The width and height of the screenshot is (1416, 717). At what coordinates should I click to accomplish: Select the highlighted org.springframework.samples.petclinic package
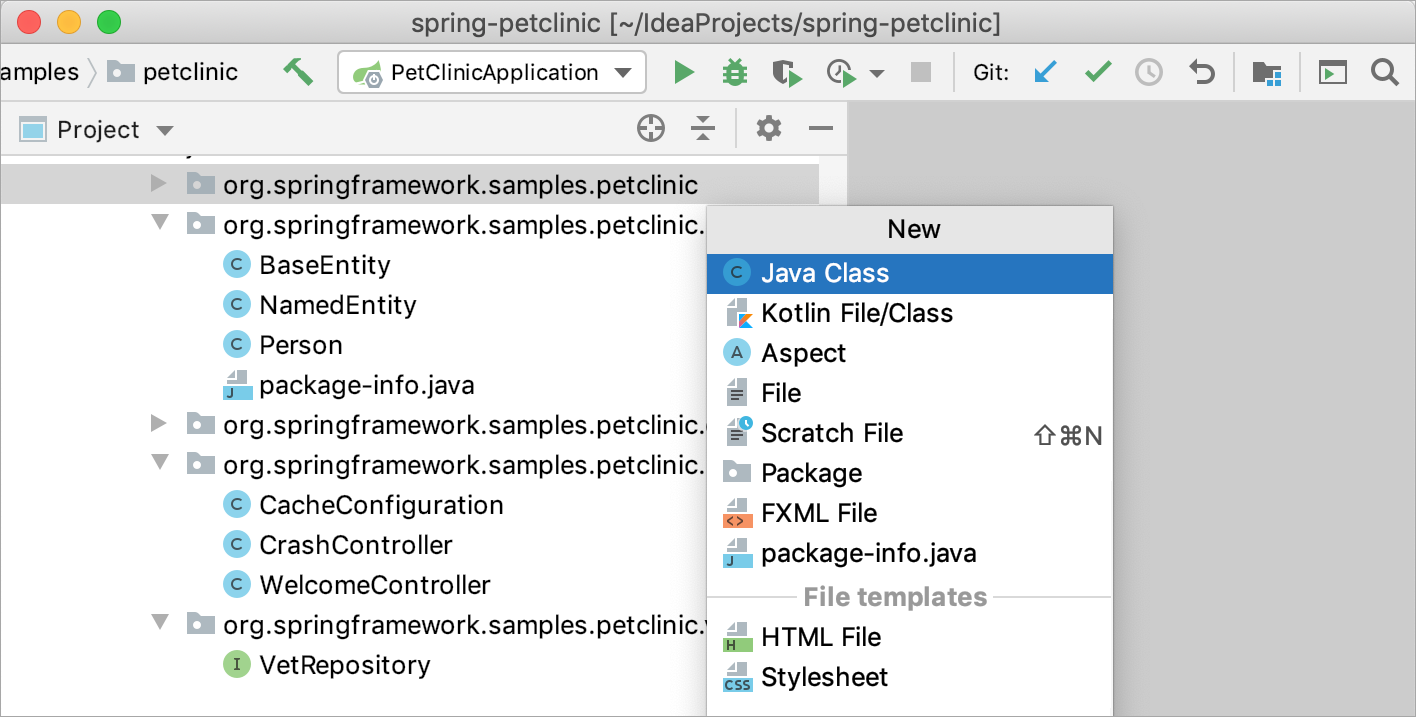coord(409,185)
